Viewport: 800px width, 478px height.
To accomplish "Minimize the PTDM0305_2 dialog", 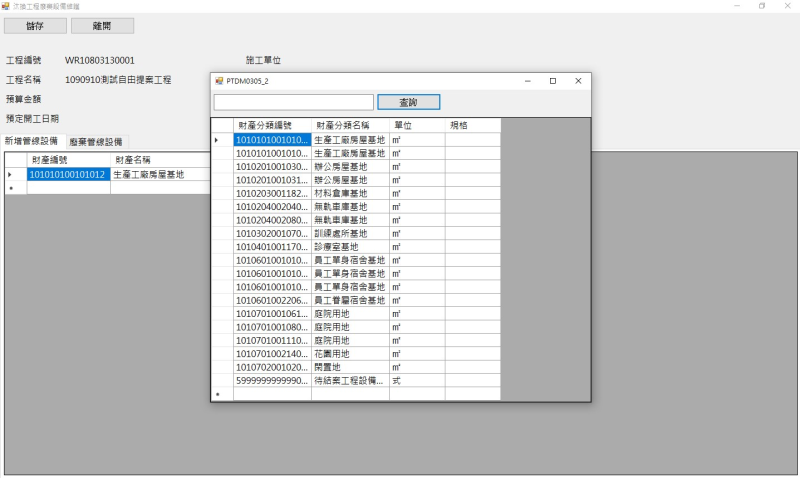I will click(x=528, y=81).
